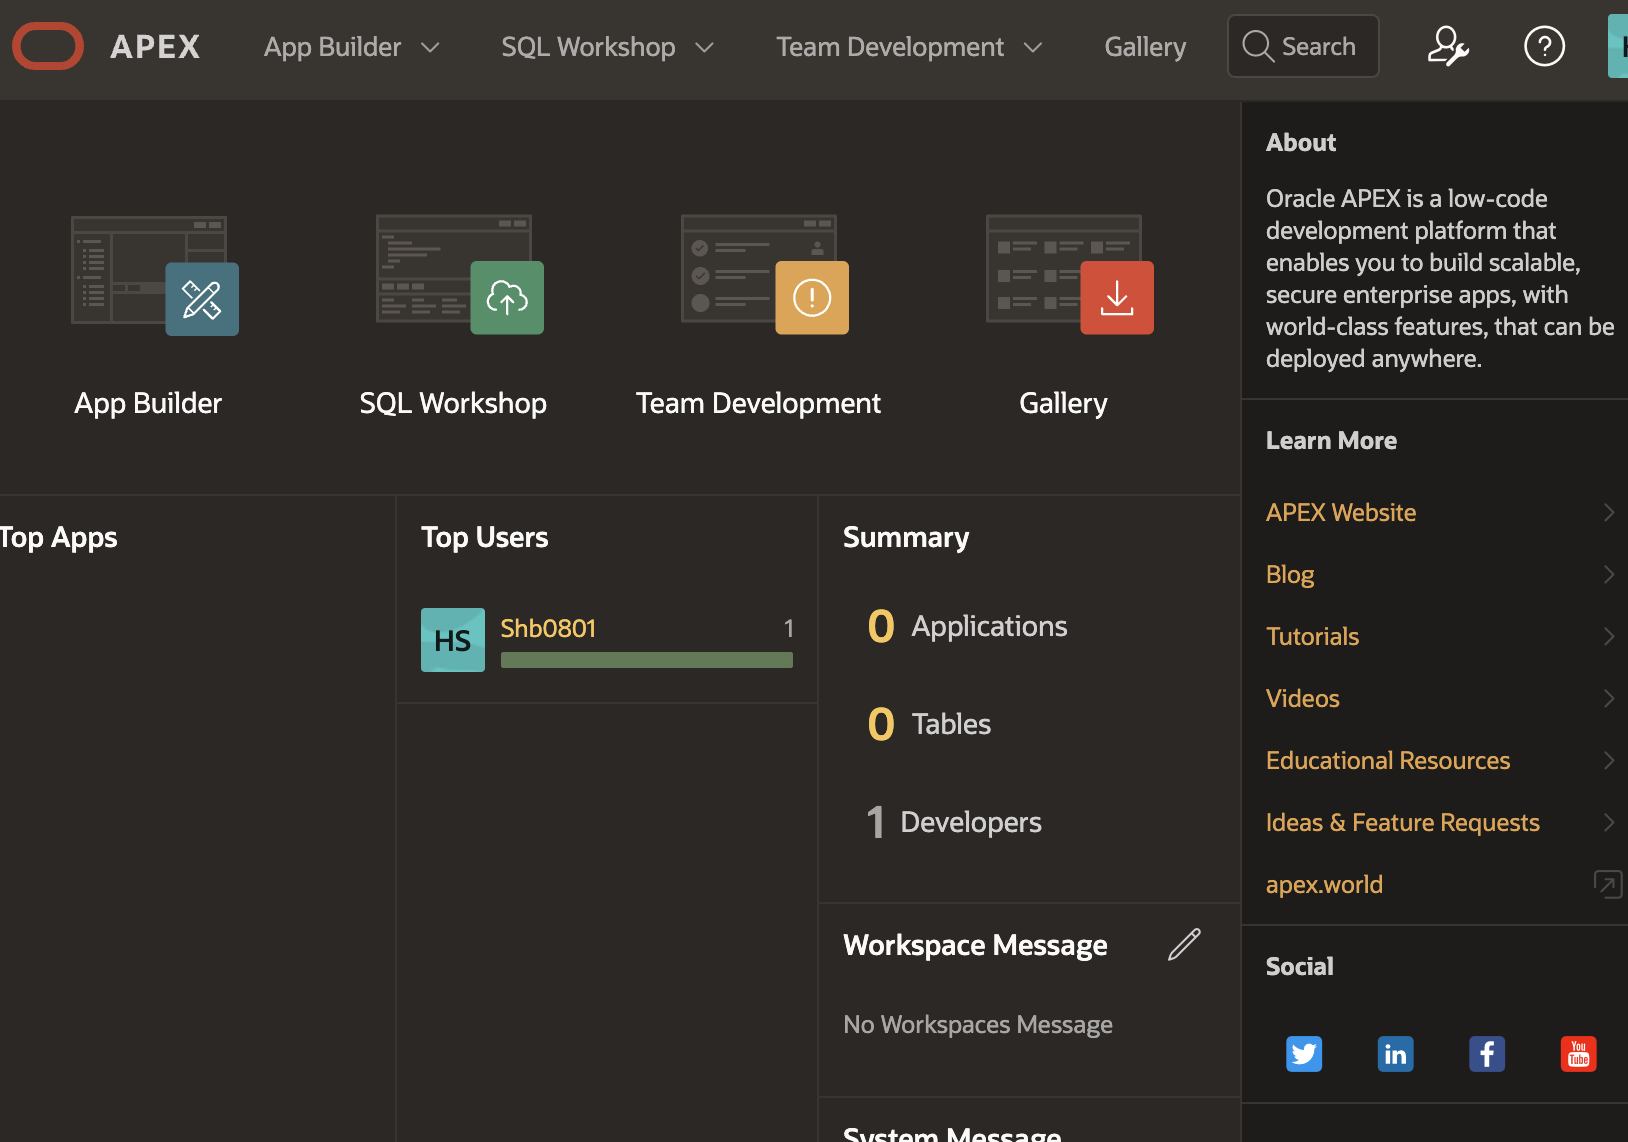Open Team Development in top navigation
Screen dimensions: 1628x1142
(x=890, y=47)
